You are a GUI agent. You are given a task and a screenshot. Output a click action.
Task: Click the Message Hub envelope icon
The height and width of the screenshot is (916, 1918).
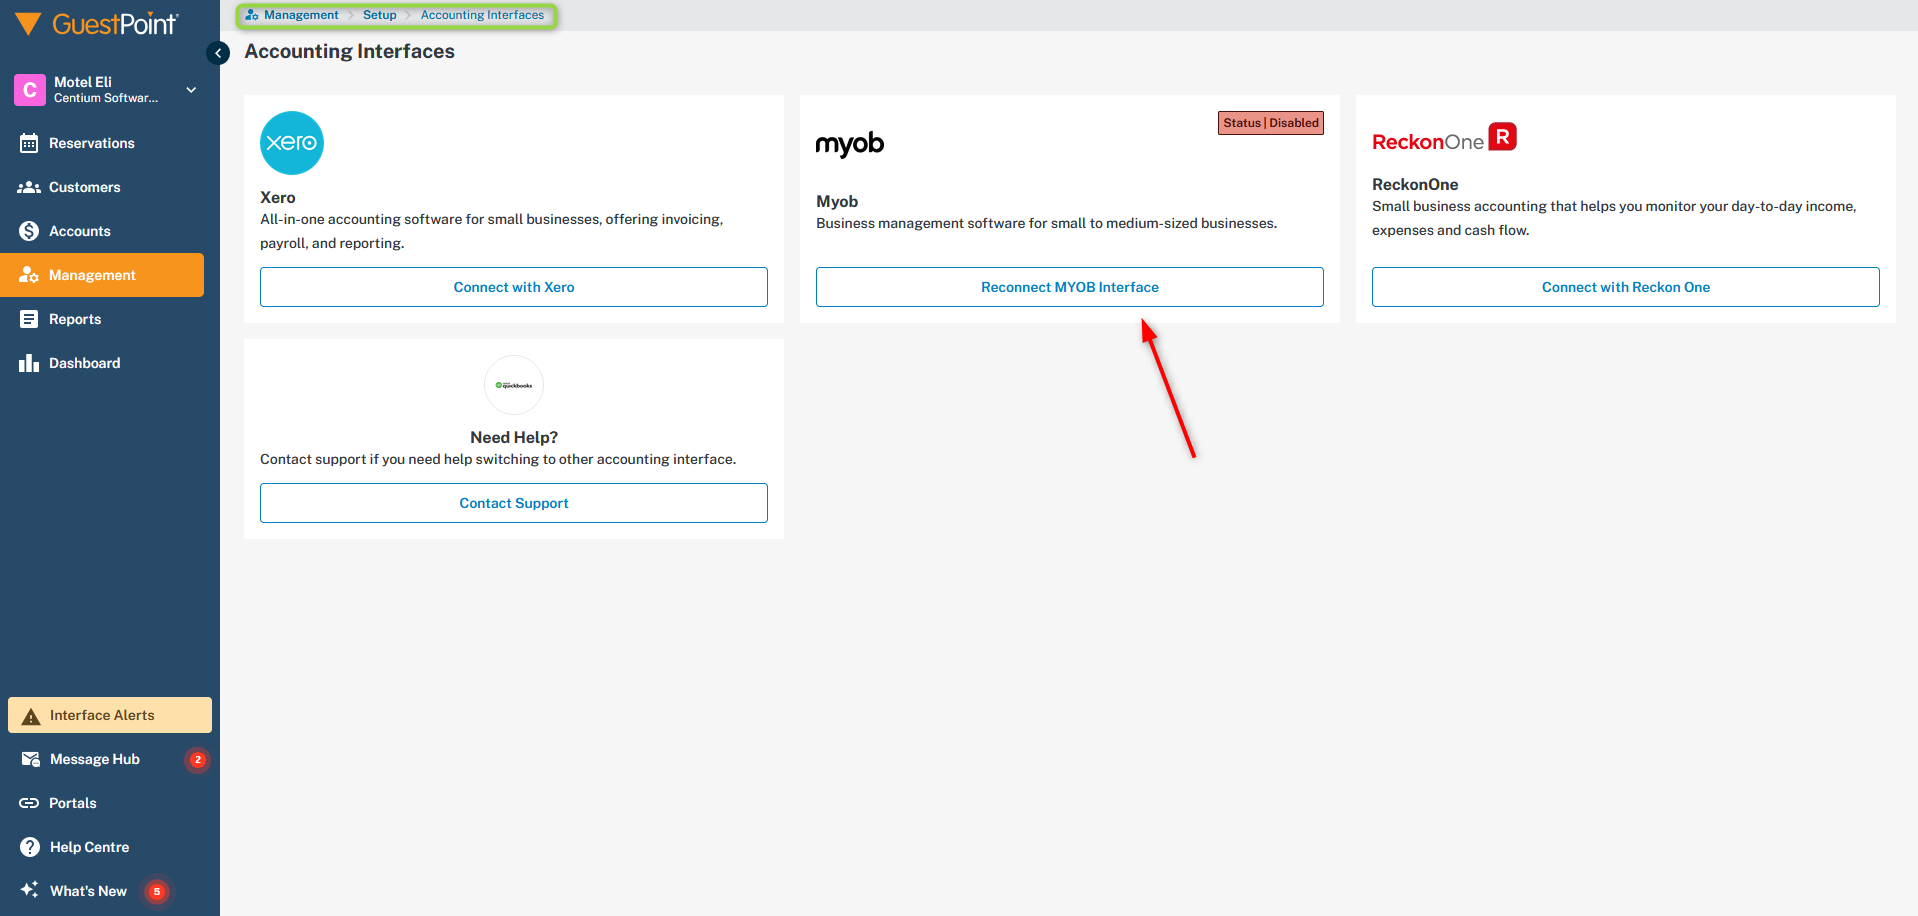[x=31, y=760]
